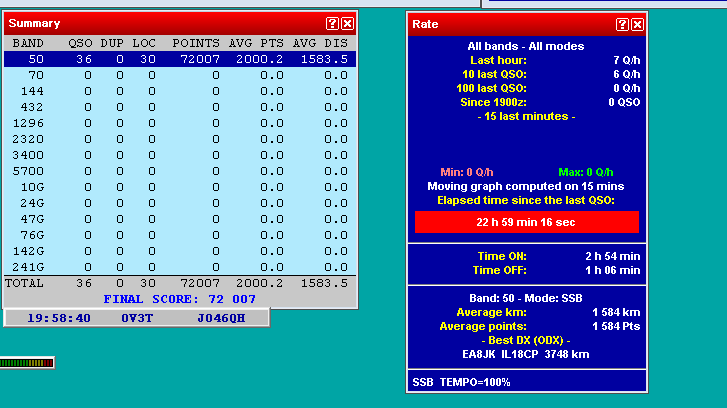The image size is (727, 408).
Task: Click the POINTS column header
Action: [196, 43]
